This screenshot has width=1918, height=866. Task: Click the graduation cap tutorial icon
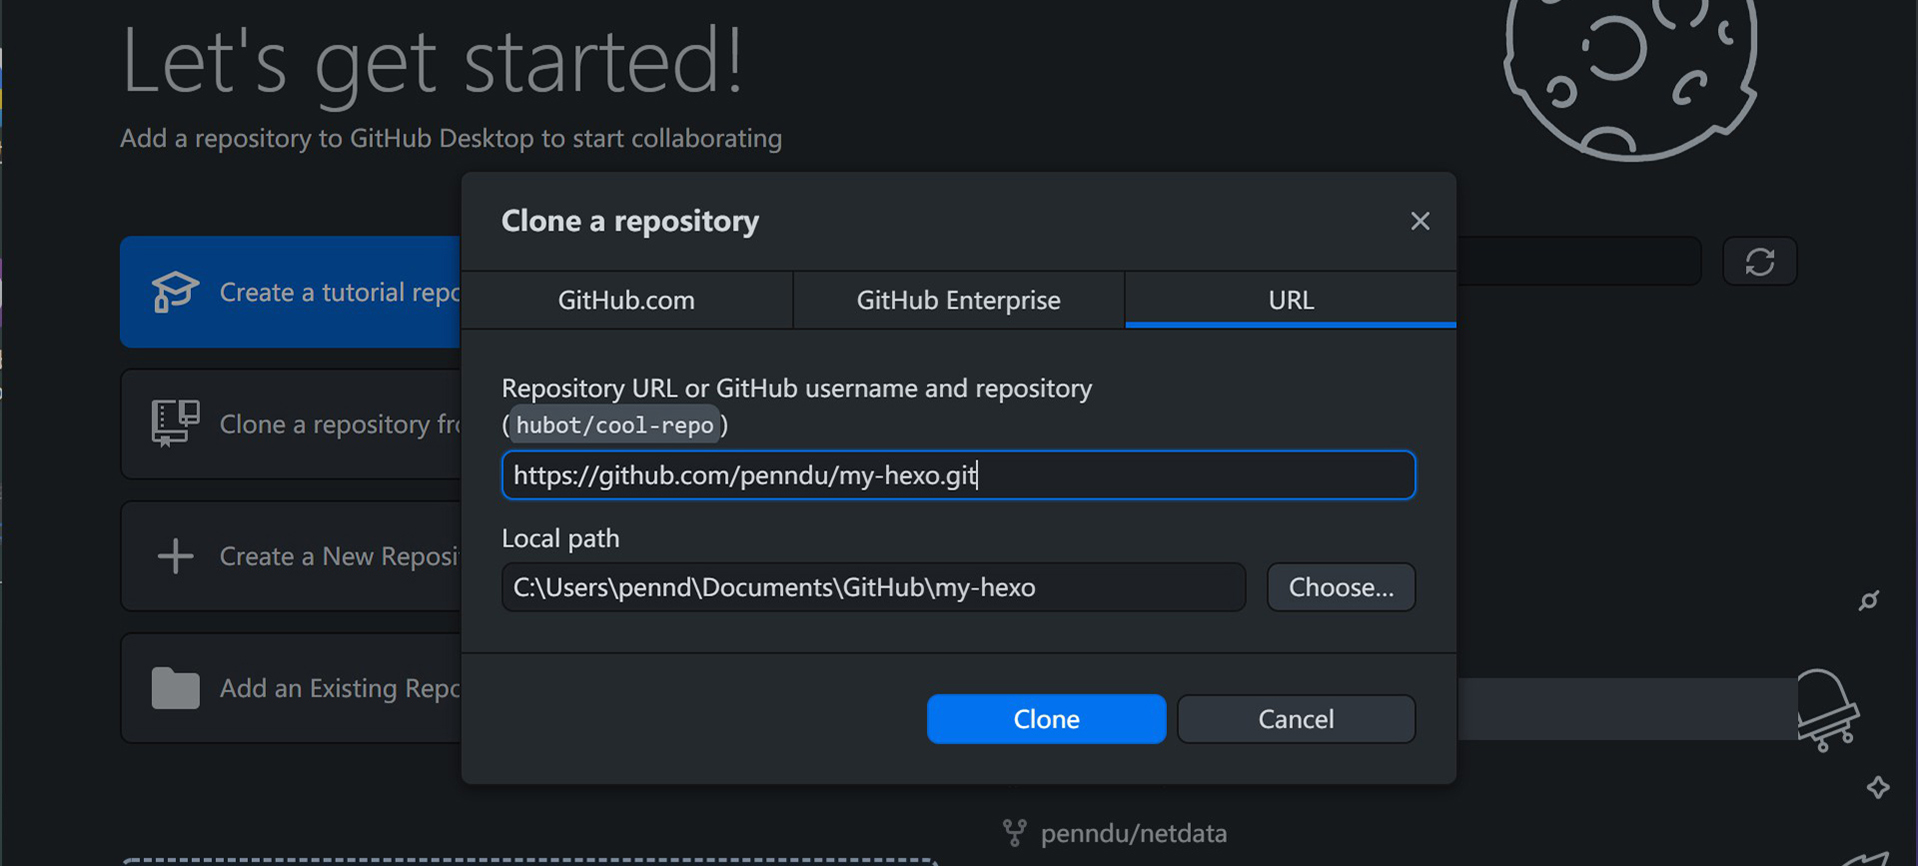[175, 292]
